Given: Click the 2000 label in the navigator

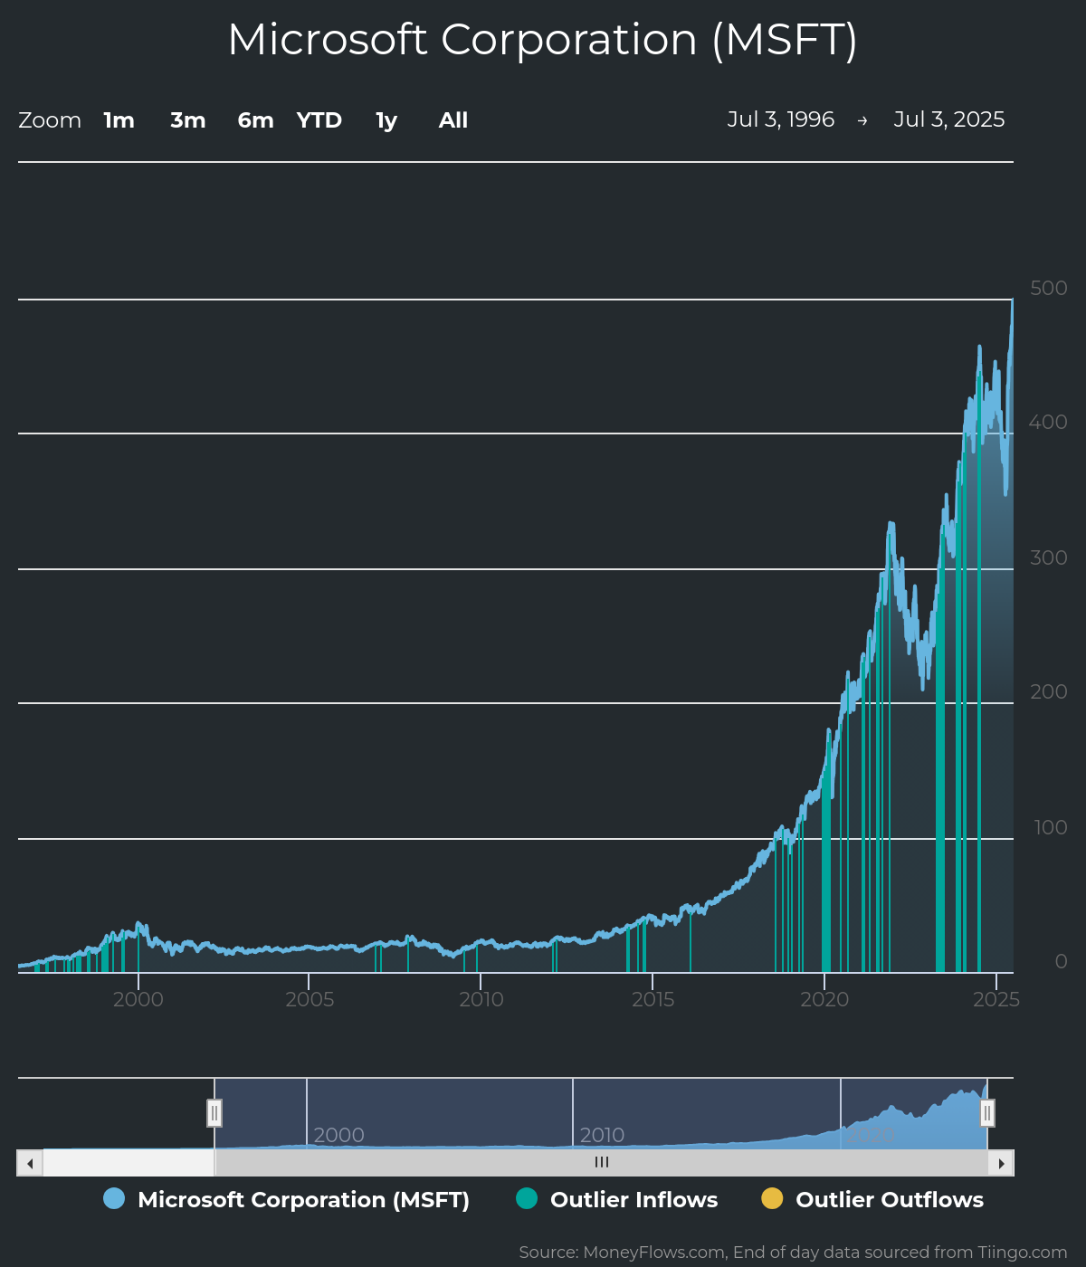Looking at the screenshot, I should (339, 1135).
